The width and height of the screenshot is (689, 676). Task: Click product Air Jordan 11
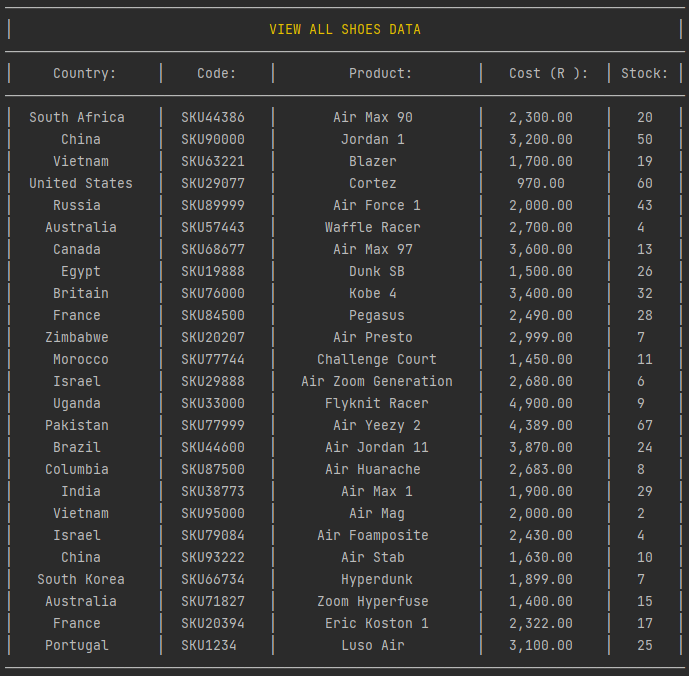(377, 447)
